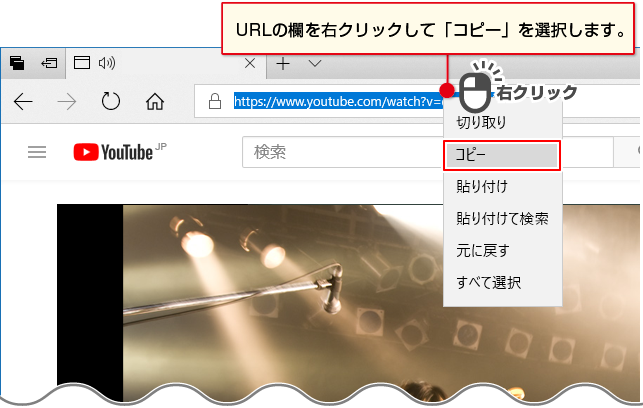This screenshot has width=643, height=408.
Task: Reload the page with refresh icon
Action: click(111, 101)
